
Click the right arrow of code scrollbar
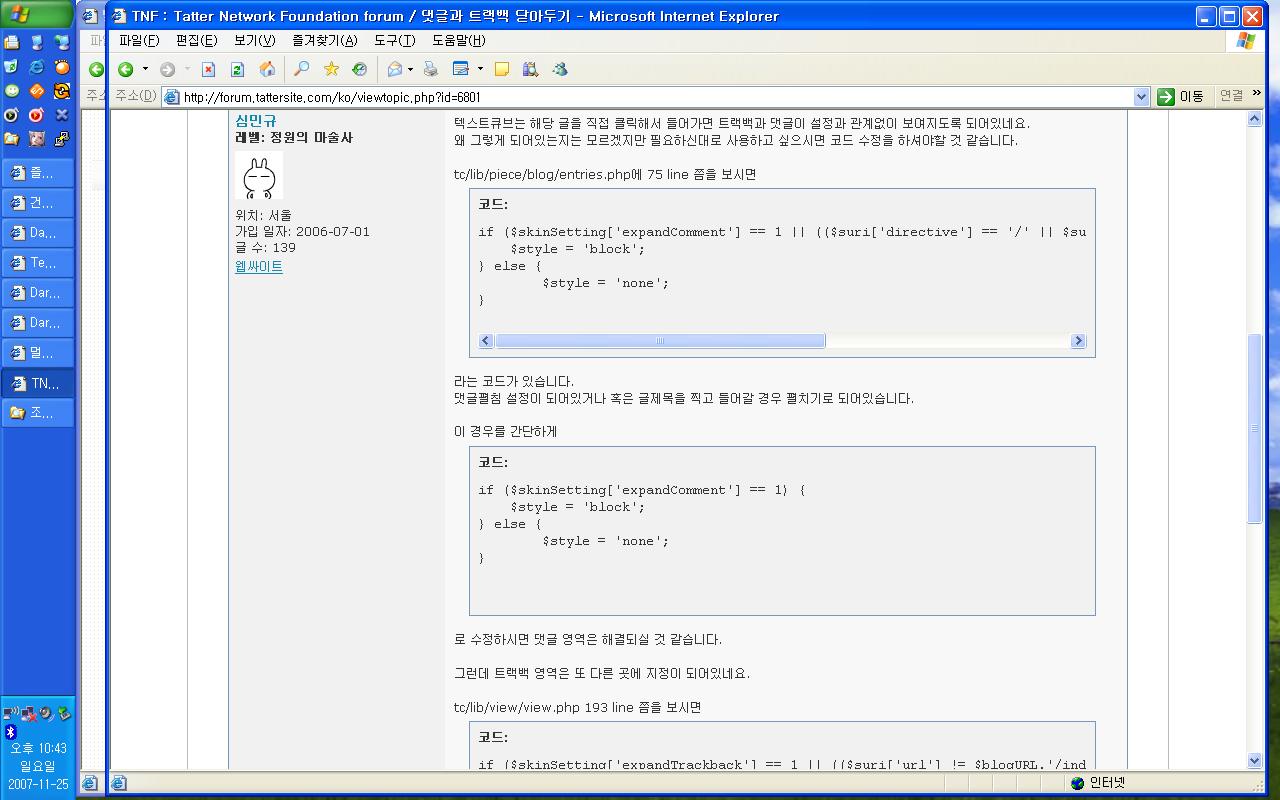[x=1078, y=341]
